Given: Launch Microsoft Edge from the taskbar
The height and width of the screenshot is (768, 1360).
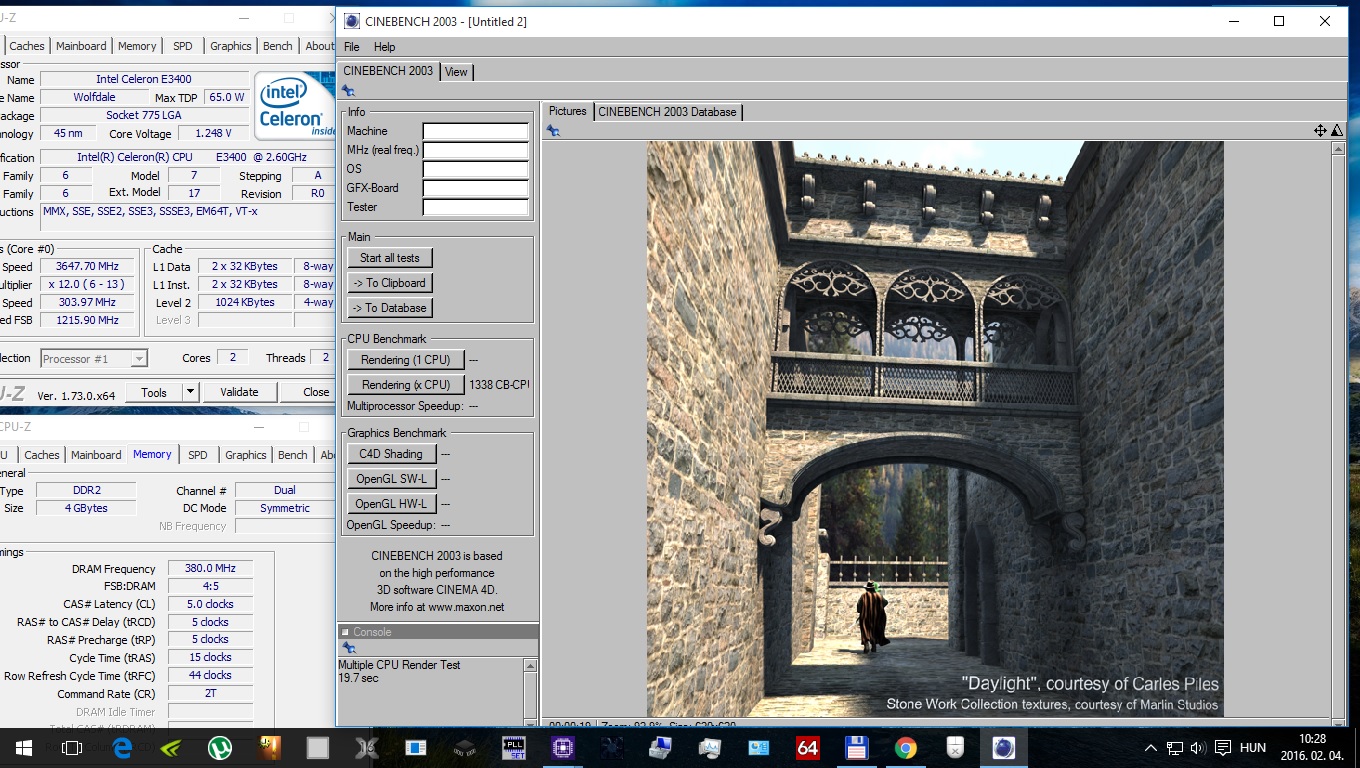Looking at the screenshot, I should click(122, 748).
